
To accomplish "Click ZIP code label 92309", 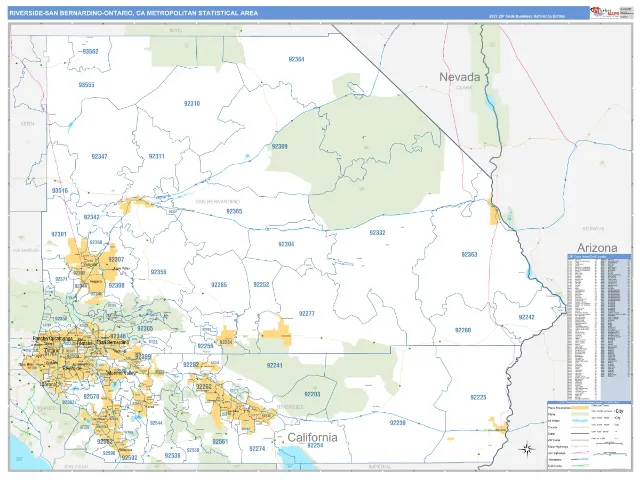I will tap(280, 147).
